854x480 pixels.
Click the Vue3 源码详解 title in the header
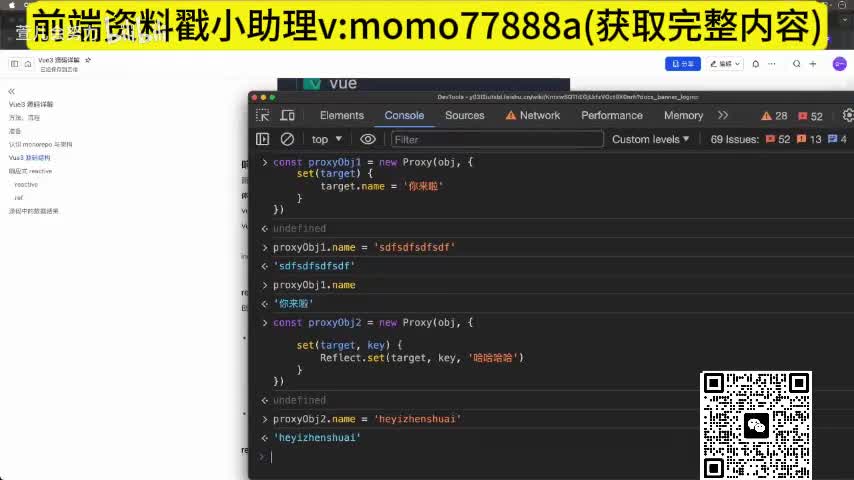(59, 60)
